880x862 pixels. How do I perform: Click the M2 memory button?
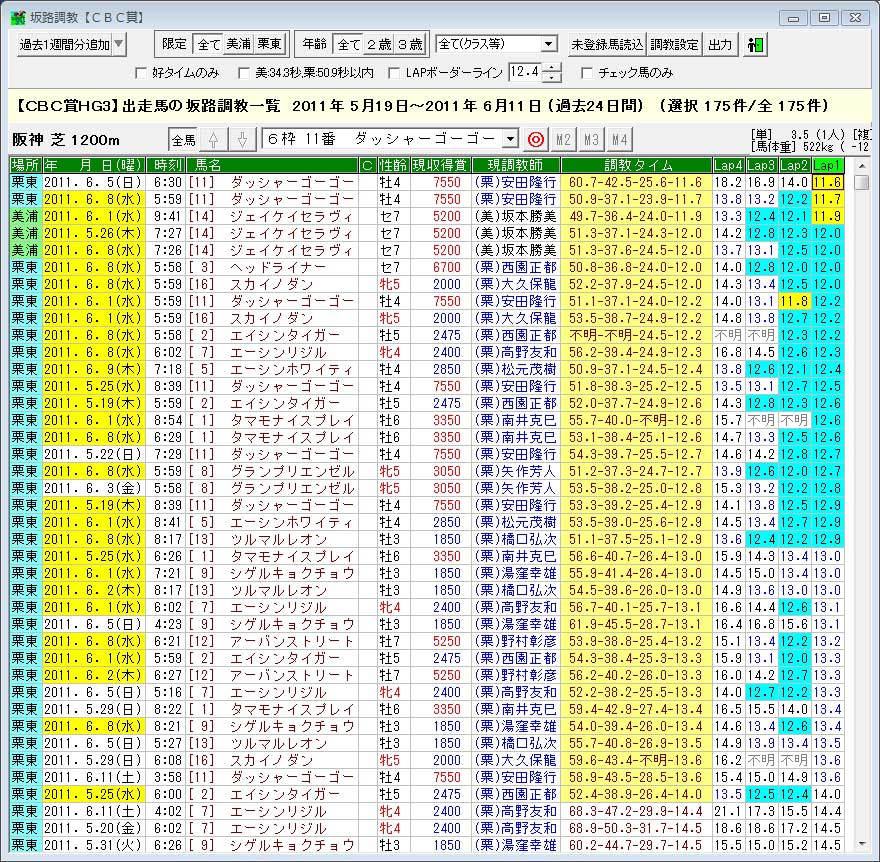point(564,139)
